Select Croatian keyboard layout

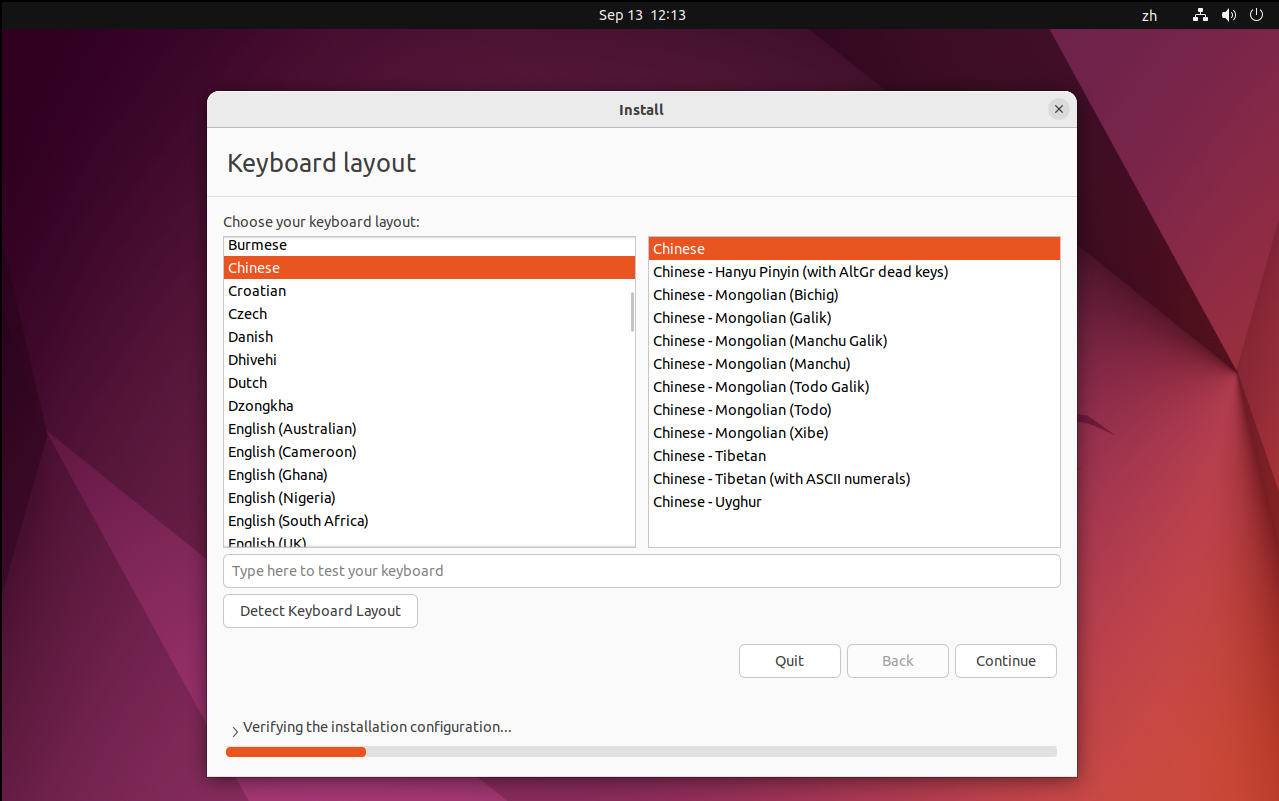pos(429,291)
